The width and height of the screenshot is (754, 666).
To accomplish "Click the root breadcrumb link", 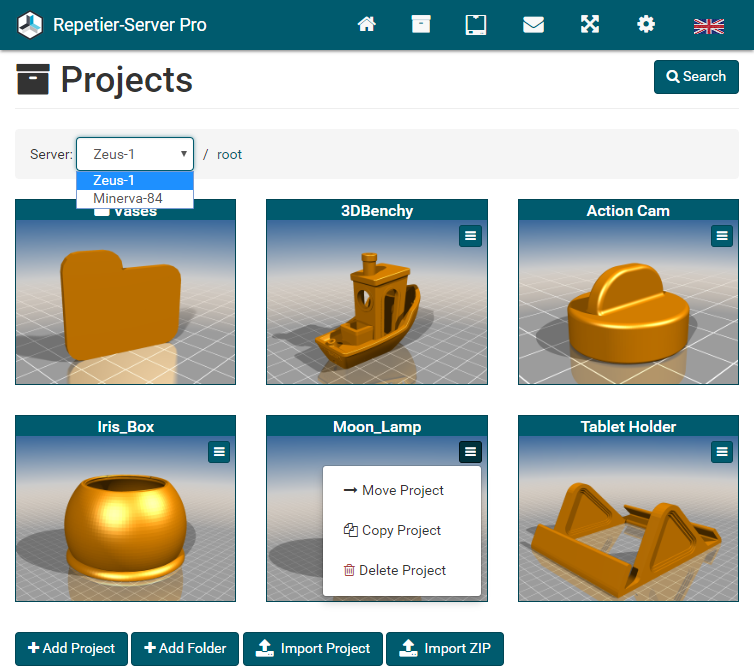I will (x=229, y=154).
